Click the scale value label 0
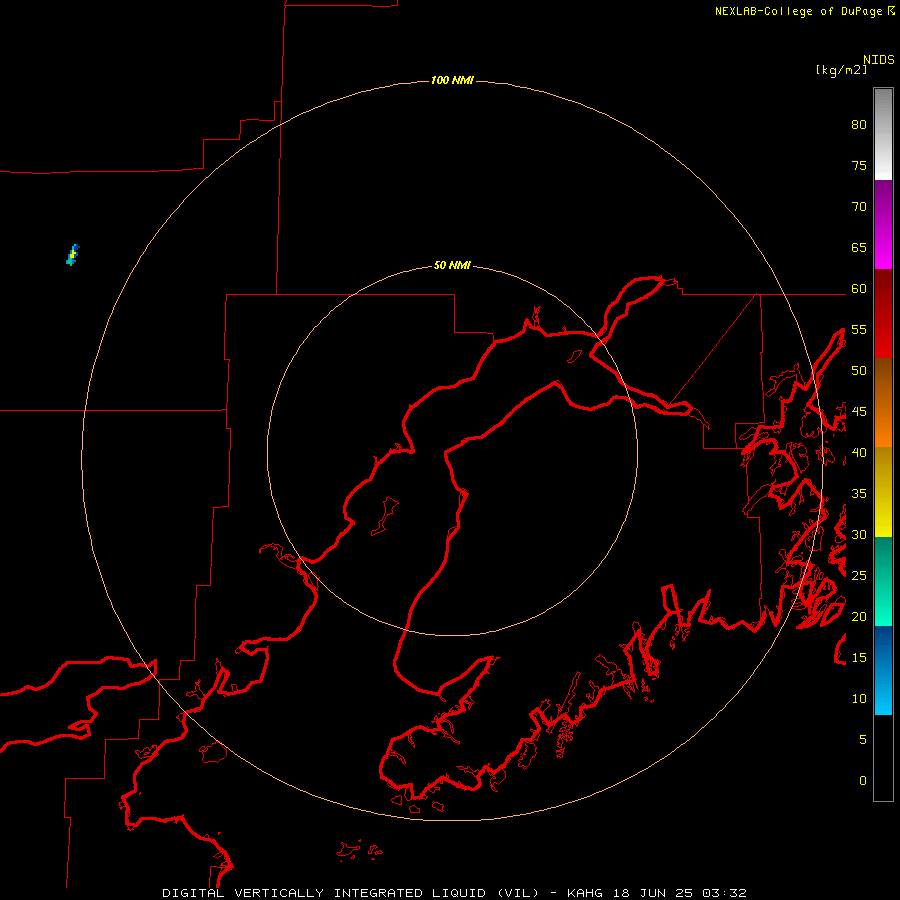Screen dimensions: 900x900 (863, 781)
